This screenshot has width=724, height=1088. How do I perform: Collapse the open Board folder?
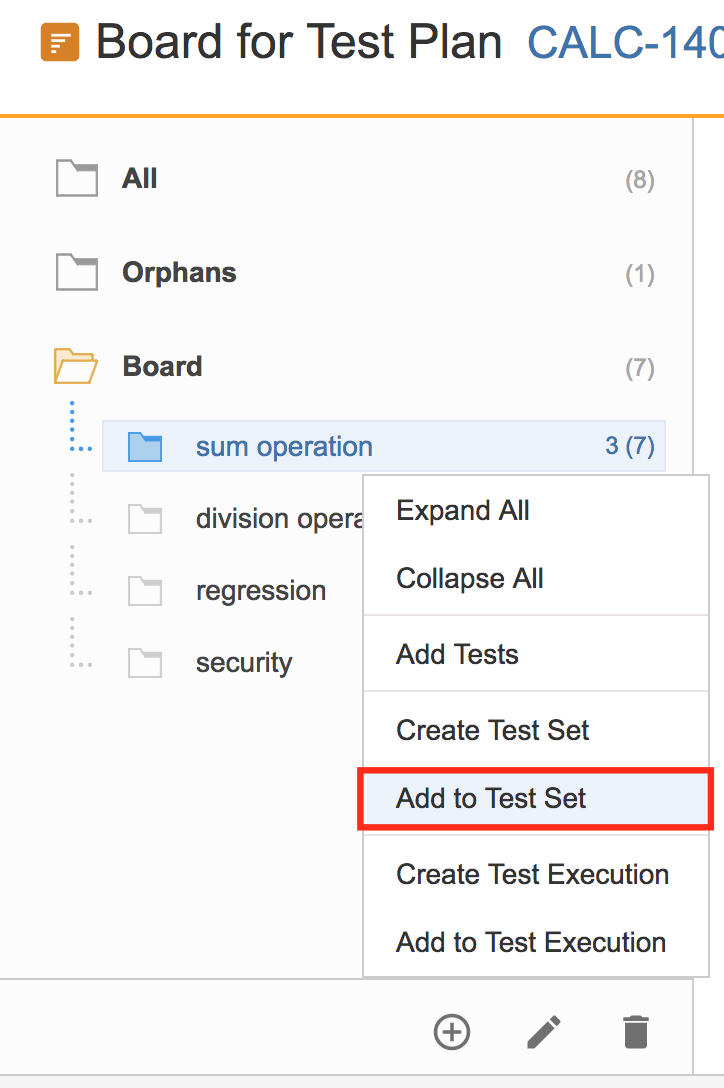pyautogui.click(x=76, y=366)
